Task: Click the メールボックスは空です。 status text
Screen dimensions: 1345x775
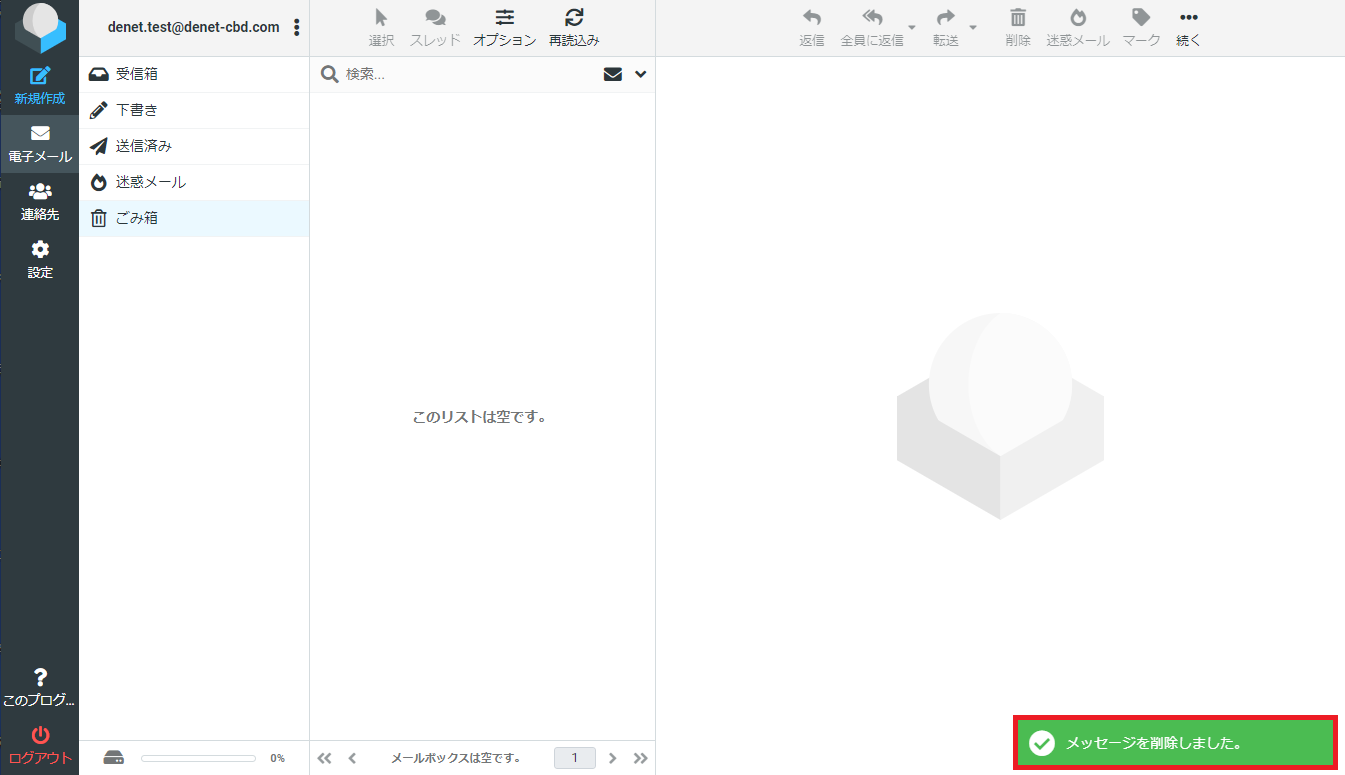Action: [456, 758]
